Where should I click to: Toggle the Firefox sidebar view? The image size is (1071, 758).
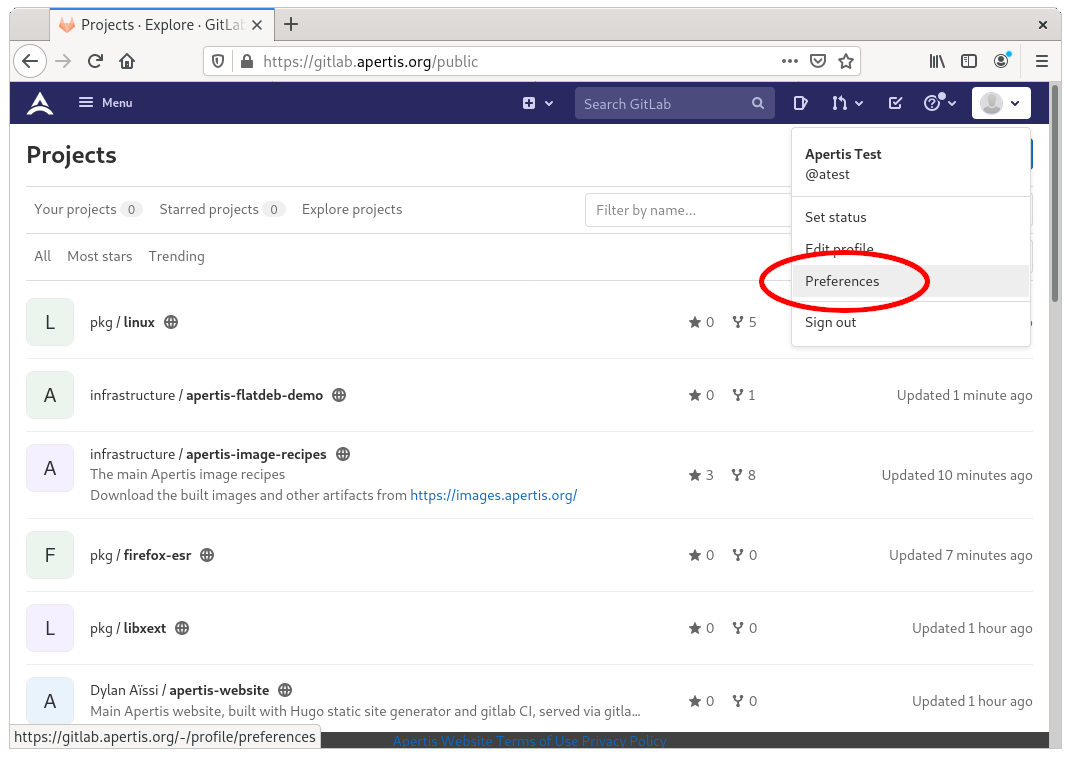tap(969, 61)
